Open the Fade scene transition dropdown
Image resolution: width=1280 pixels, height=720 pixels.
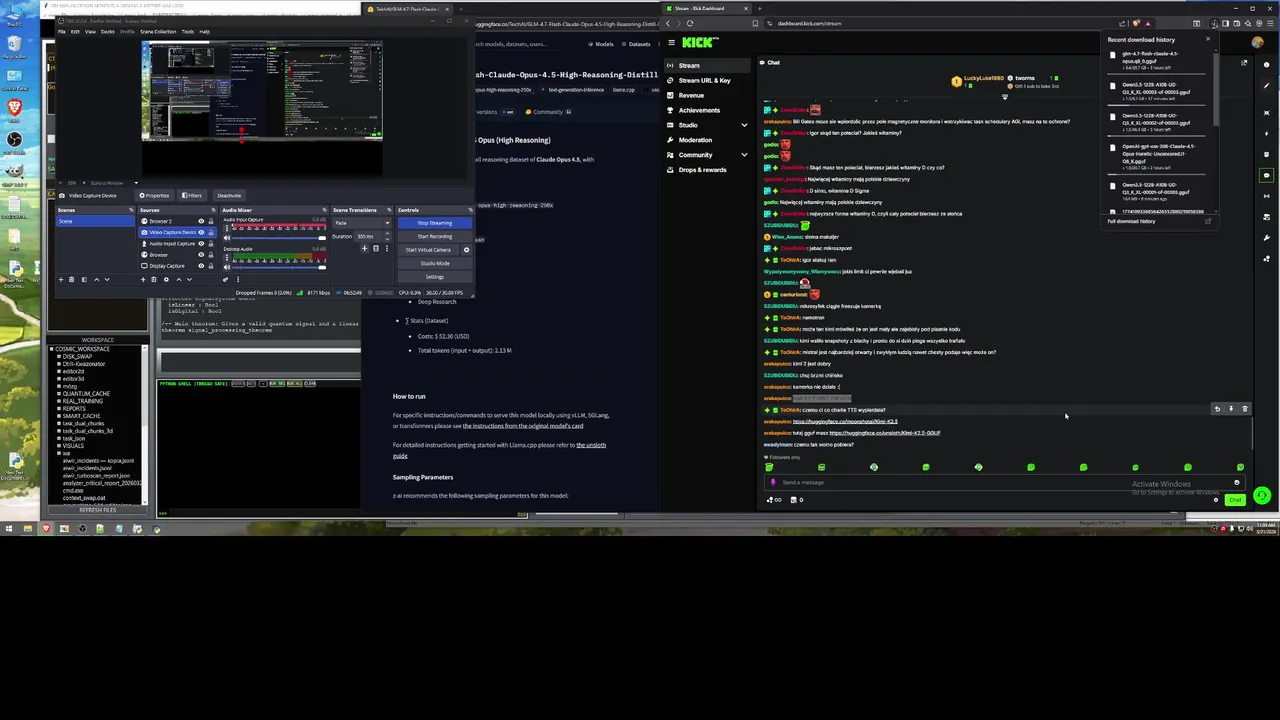point(364,223)
